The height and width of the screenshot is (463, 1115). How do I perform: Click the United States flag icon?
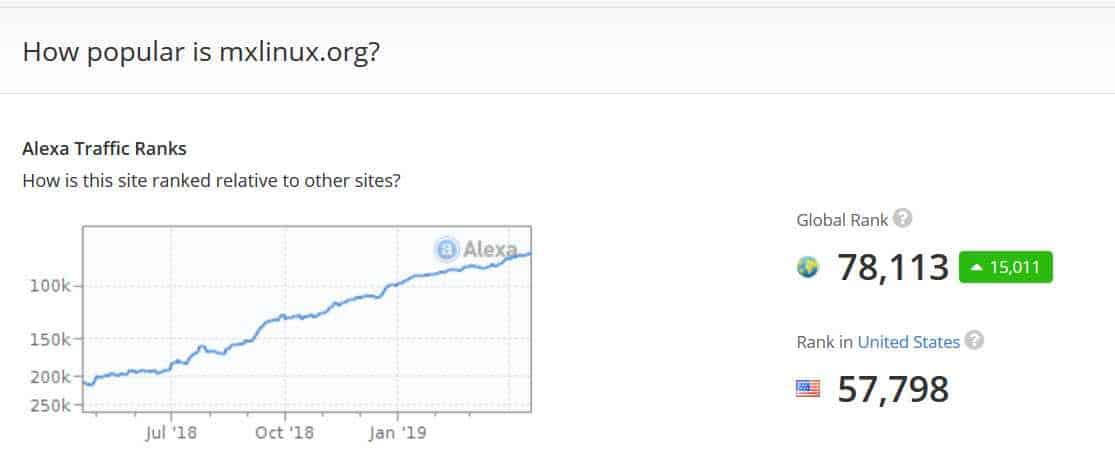[808, 388]
